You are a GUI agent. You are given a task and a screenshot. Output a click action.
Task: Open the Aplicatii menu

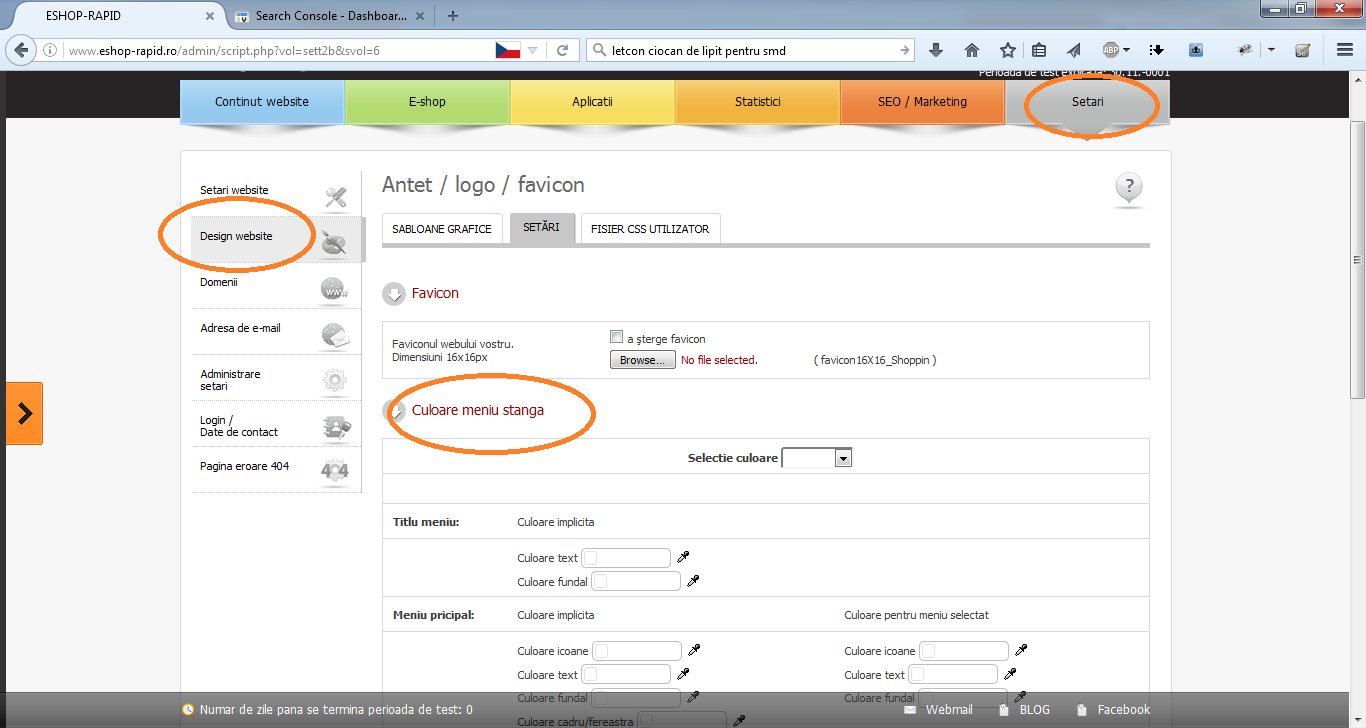pyautogui.click(x=592, y=102)
